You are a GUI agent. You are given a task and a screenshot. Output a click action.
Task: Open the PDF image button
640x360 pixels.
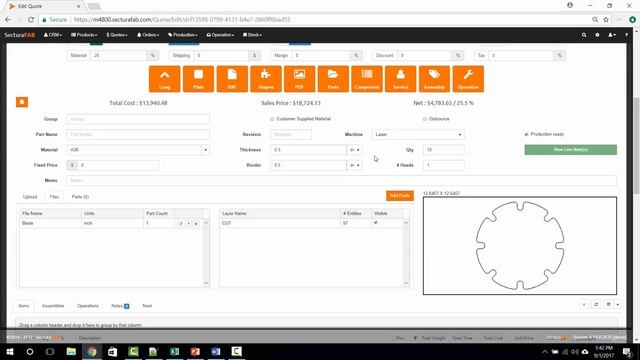[299, 79]
